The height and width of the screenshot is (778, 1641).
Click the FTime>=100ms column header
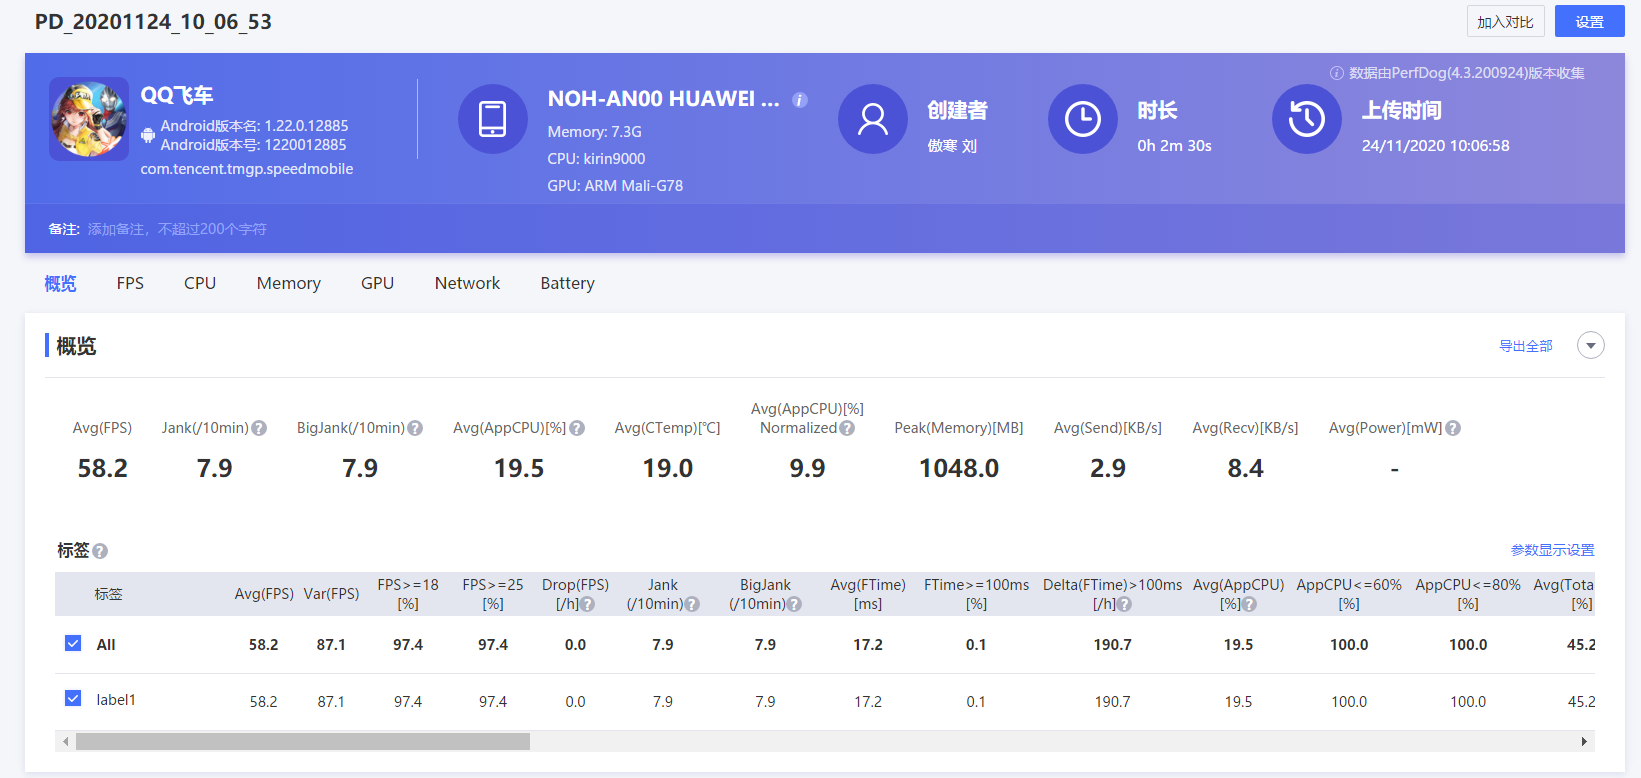976,594
